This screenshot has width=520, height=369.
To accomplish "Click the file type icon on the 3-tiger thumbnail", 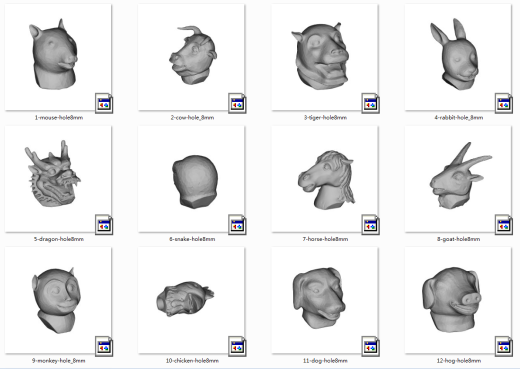I will (371, 103).
